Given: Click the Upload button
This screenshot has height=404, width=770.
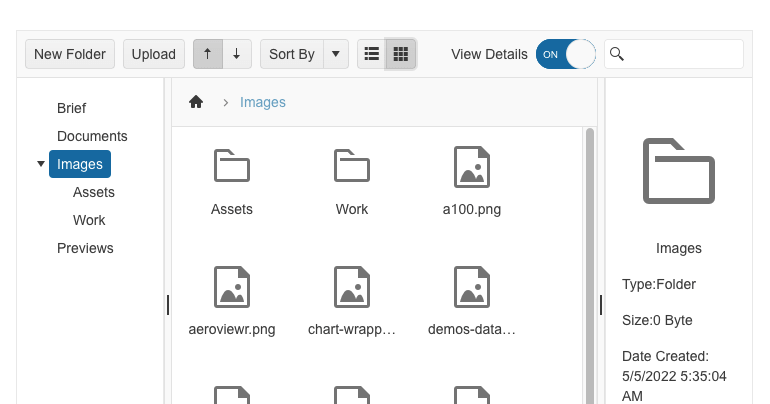Looking at the screenshot, I should click(154, 54).
